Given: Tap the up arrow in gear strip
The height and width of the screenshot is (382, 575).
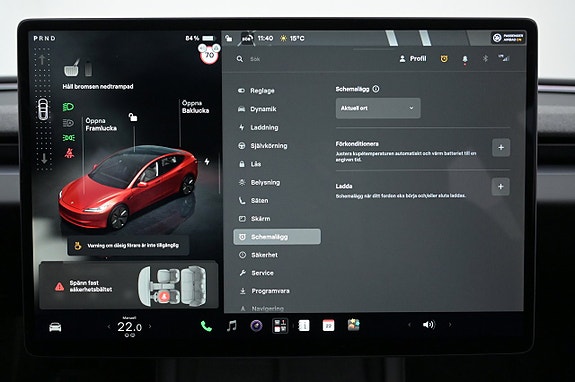Looking at the screenshot, I should point(43,59).
